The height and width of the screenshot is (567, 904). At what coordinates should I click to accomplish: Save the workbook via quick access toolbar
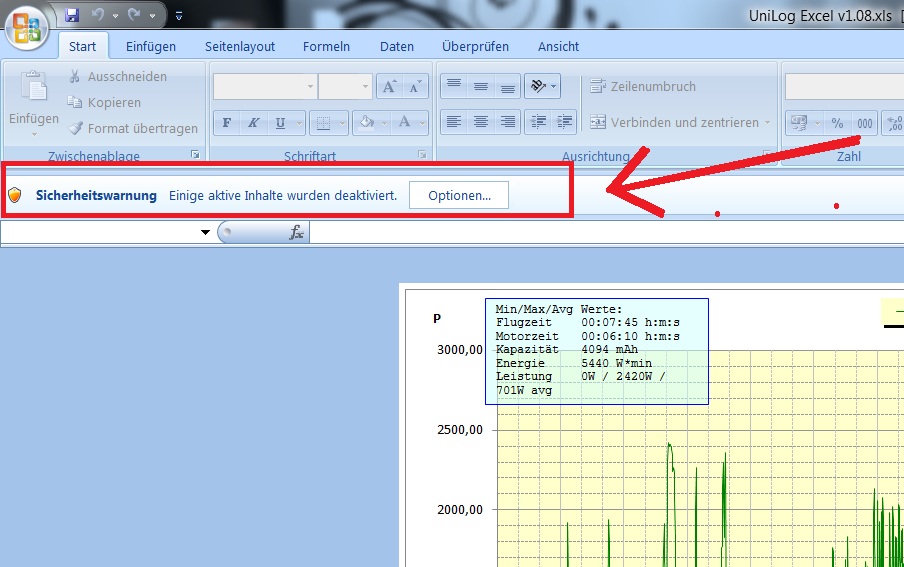click(72, 15)
